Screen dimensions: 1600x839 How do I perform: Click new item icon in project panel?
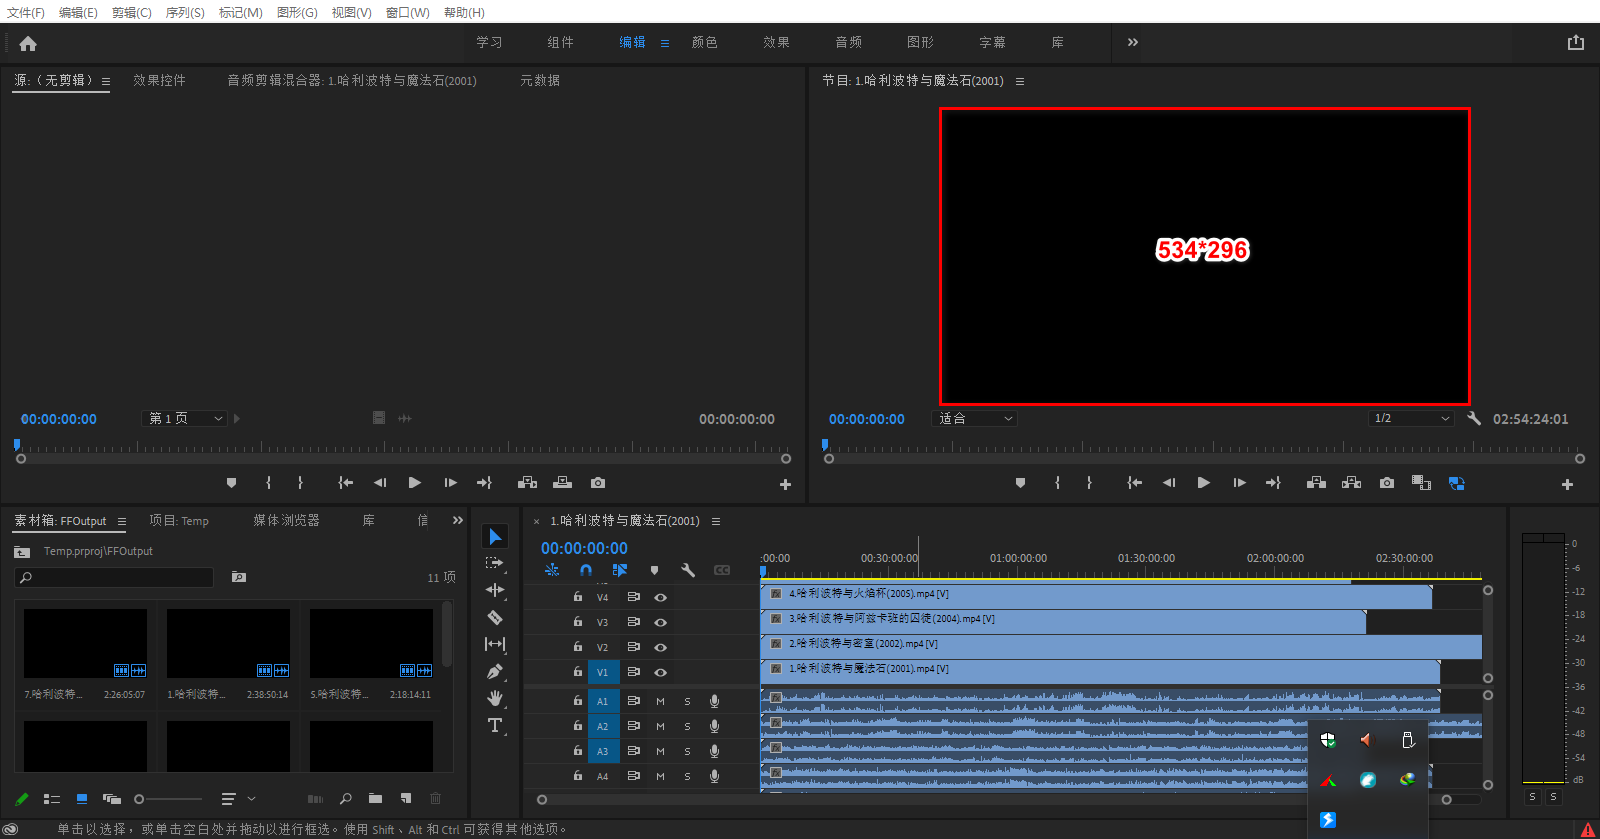406,799
